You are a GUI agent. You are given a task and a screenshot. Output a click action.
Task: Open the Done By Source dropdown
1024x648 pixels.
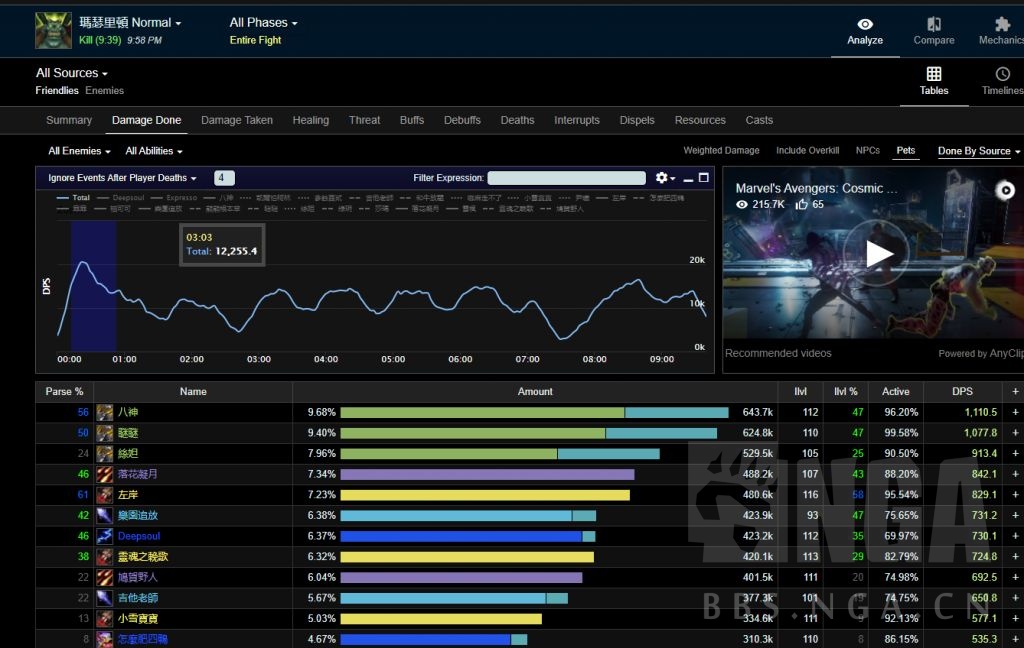tap(979, 151)
